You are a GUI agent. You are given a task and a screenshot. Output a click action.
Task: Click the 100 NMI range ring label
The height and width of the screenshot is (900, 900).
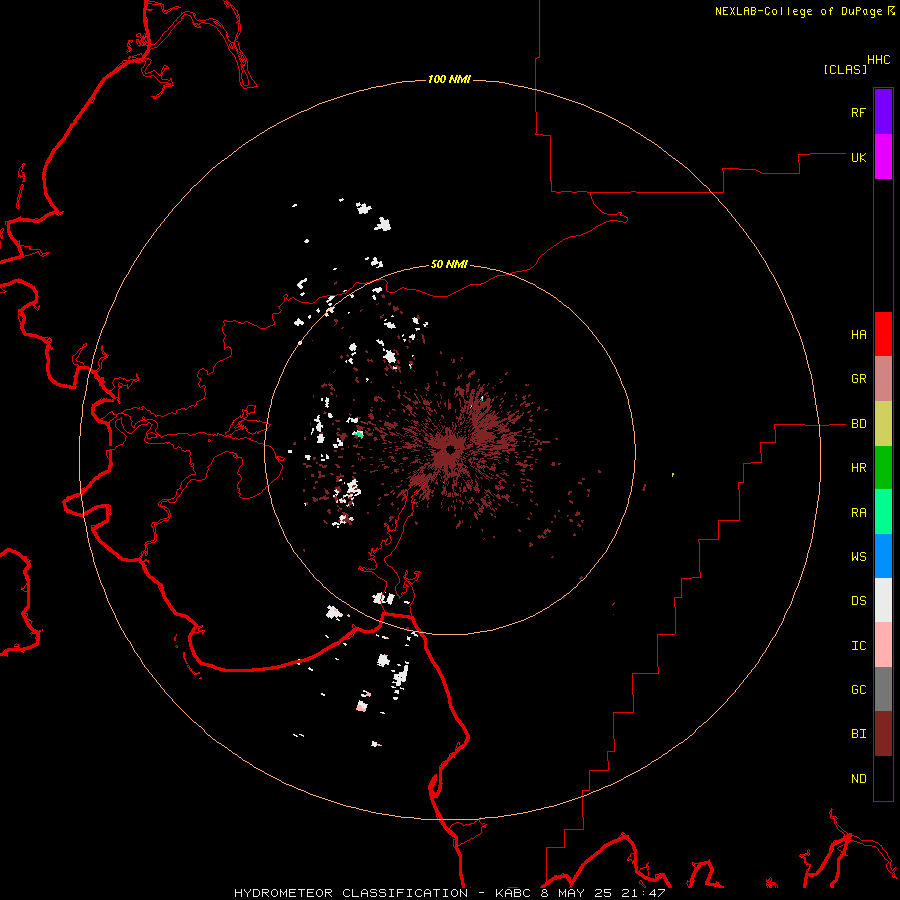click(449, 79)
